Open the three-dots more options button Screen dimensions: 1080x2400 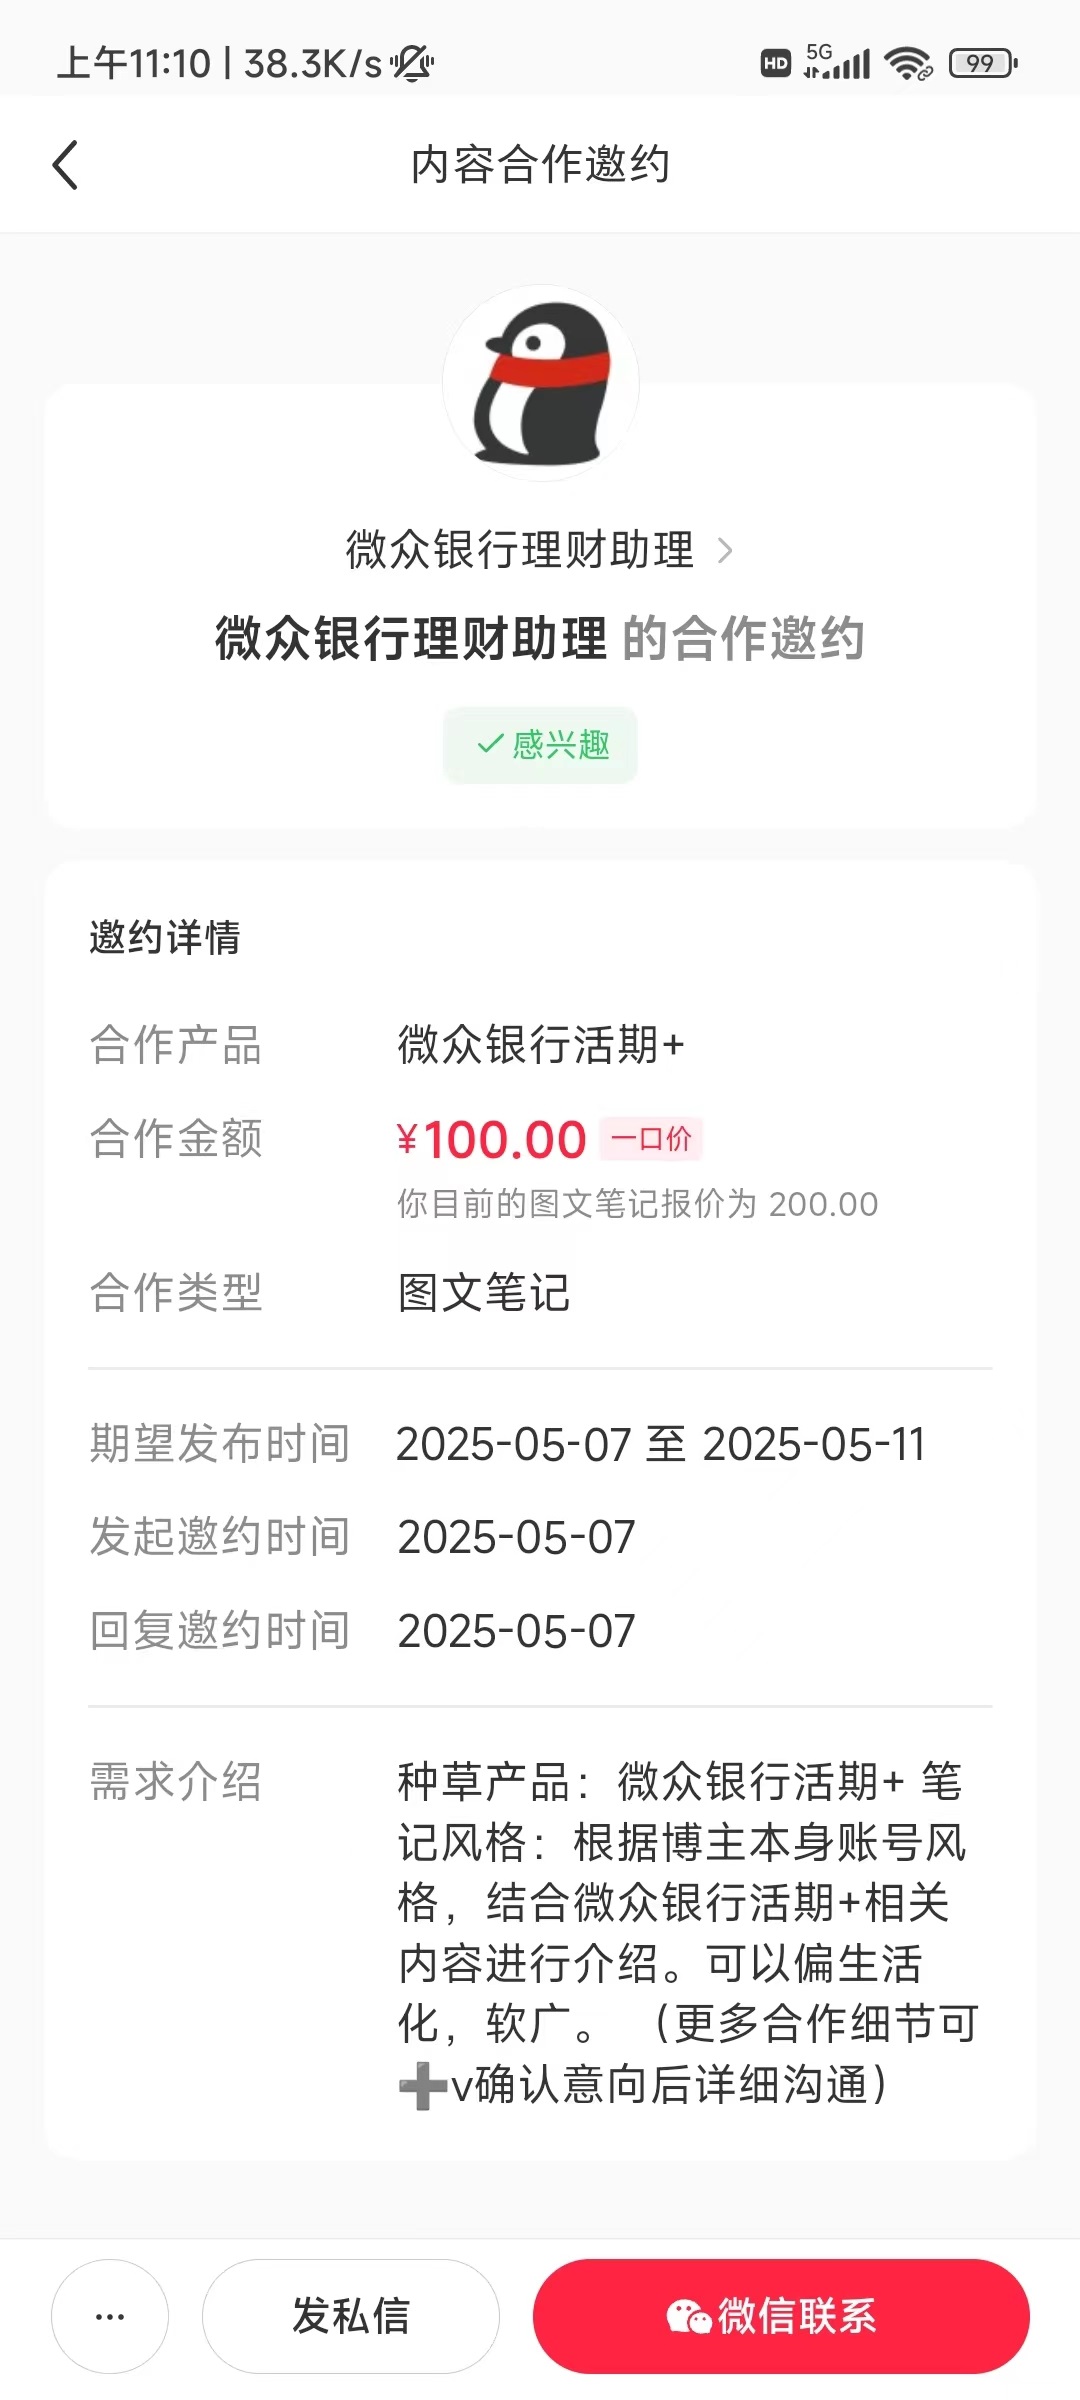pyautogui.click(x=110, y=2316)
